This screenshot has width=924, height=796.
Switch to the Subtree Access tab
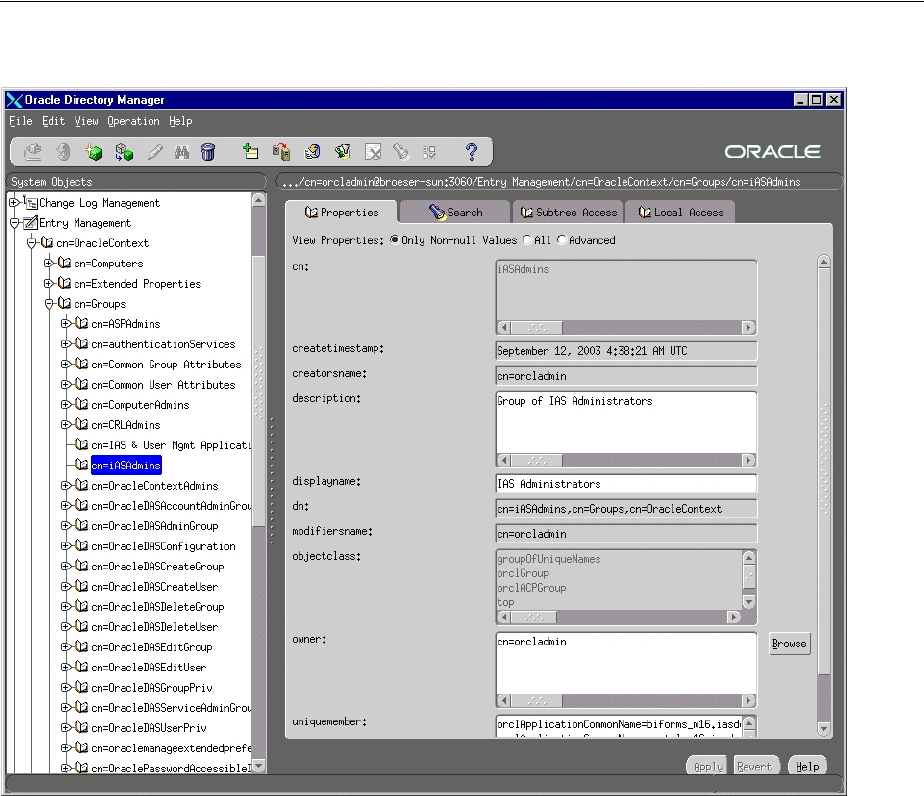pyautogui.click(x=568, y=212)
